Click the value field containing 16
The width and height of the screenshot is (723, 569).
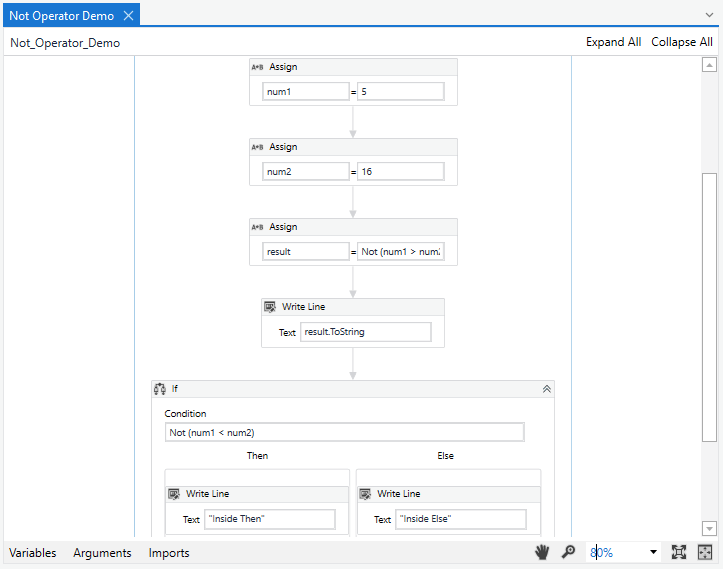coord(401,172)
